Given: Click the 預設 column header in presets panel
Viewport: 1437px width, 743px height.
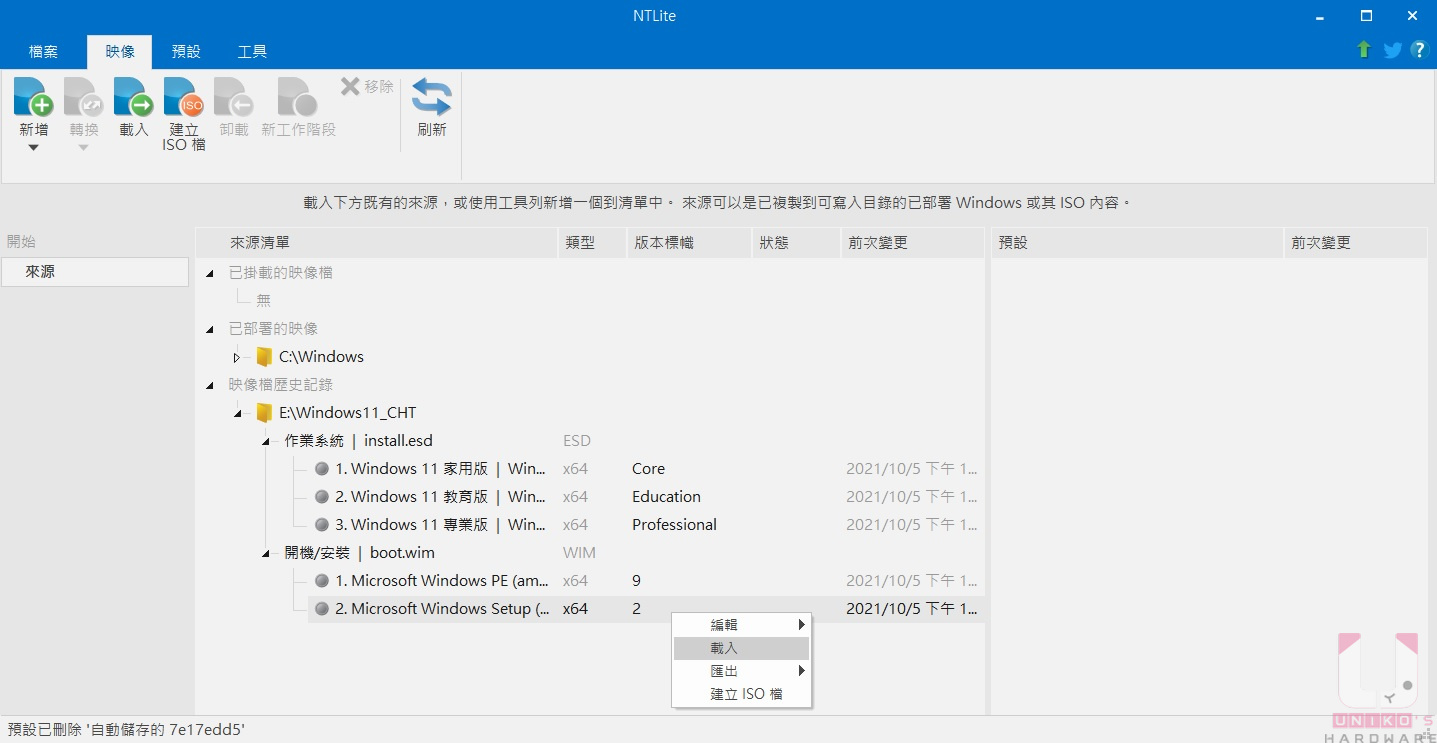Looking at the screenshot, I should [1138, 243].
